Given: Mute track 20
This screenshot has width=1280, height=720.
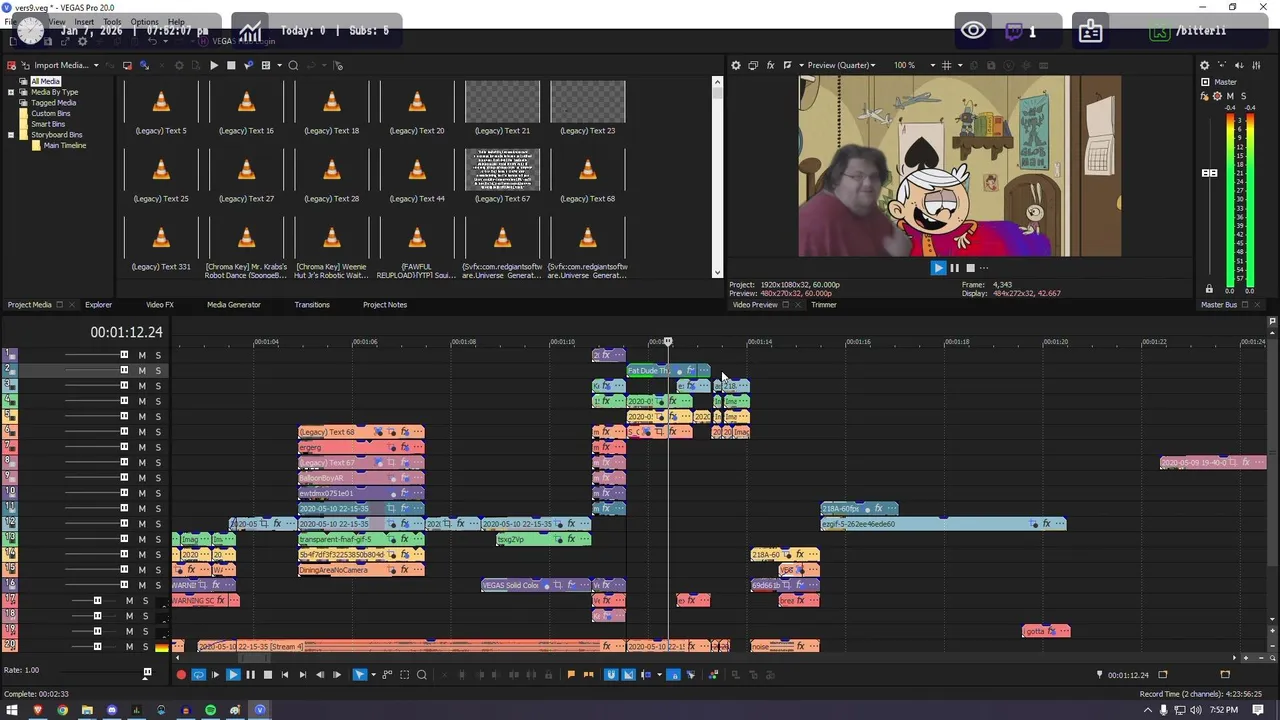Looking at the screenshot, I should (x=129, y=647).
